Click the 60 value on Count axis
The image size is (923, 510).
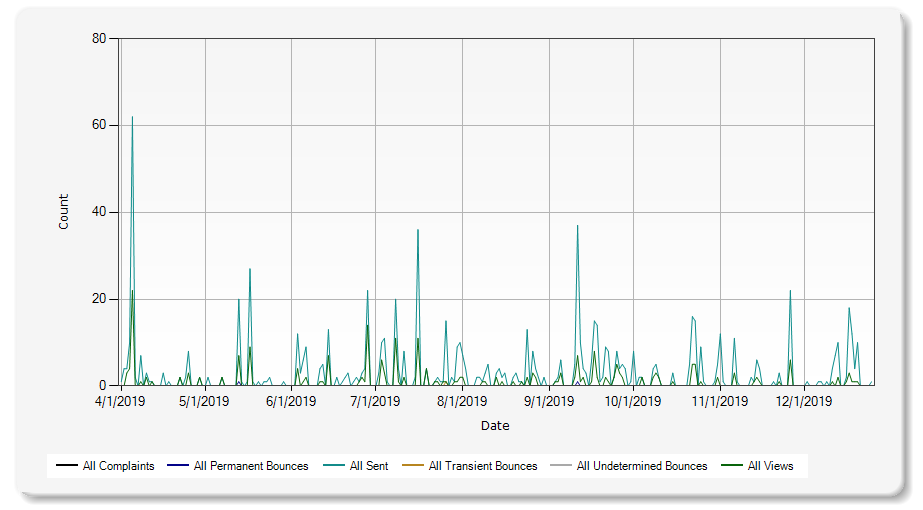point(99,125)
